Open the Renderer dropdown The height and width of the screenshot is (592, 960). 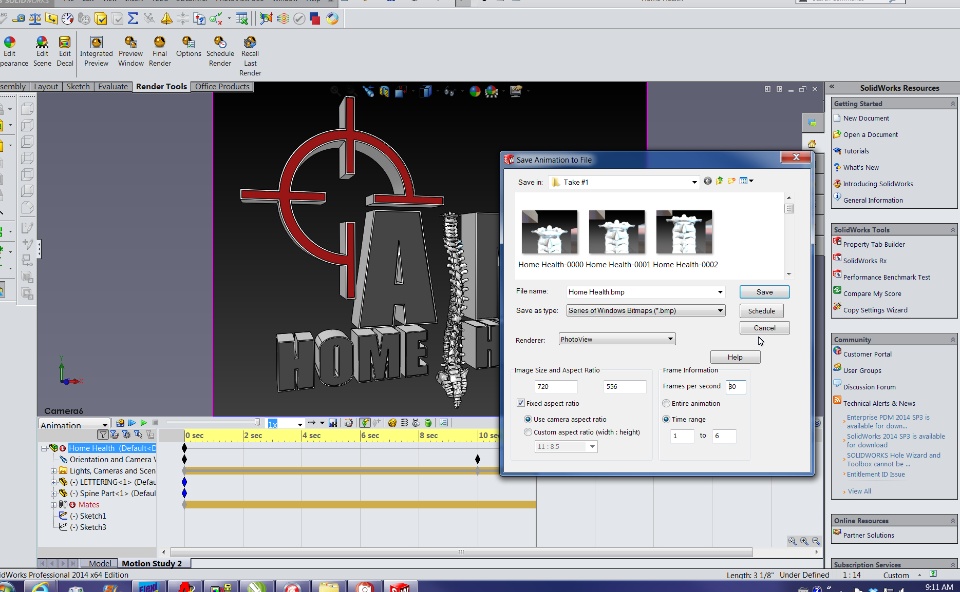670,339
